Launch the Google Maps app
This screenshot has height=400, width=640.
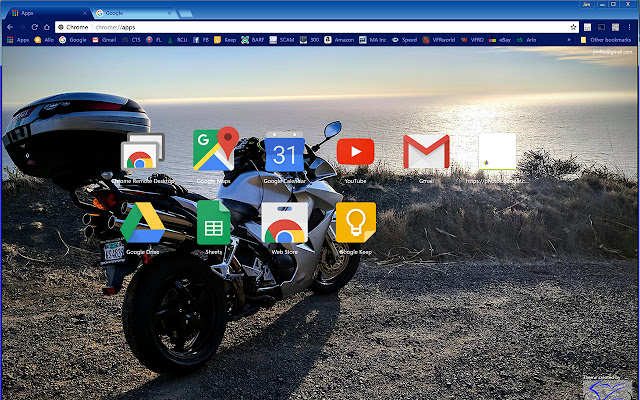[x=216, y=149]
